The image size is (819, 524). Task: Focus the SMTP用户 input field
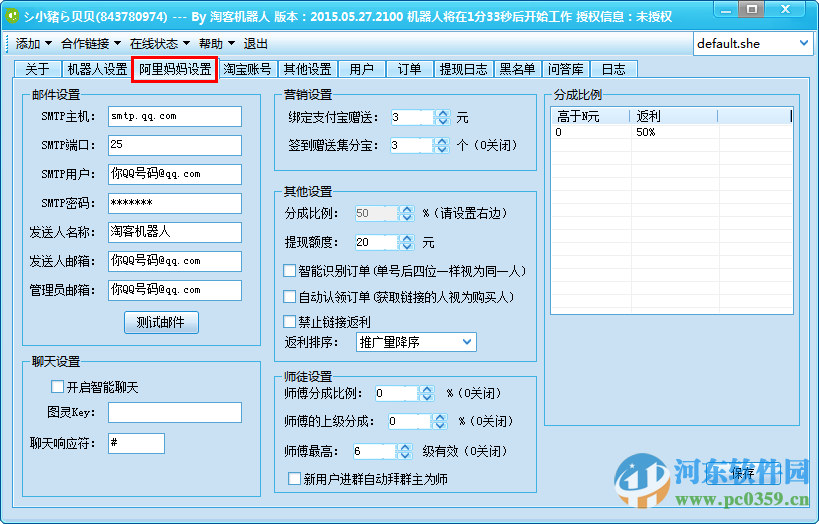[175, 174]
